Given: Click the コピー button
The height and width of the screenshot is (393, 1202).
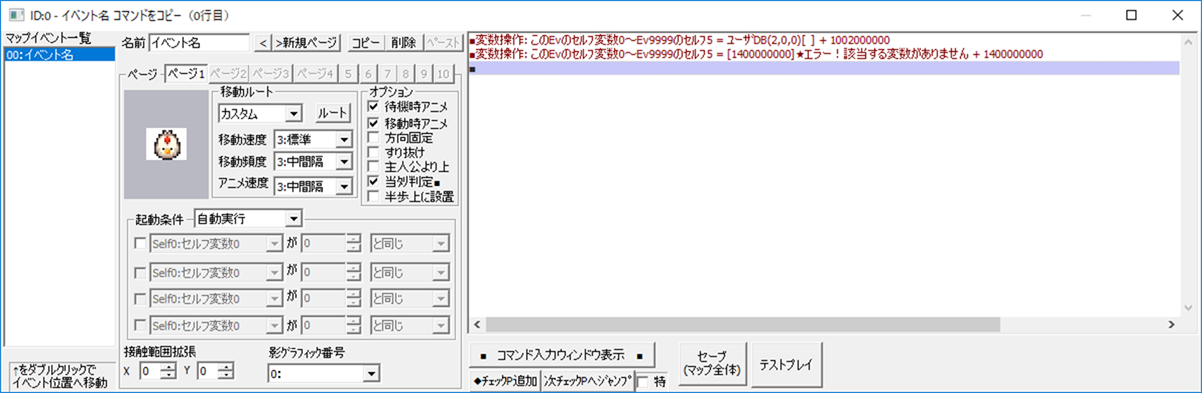Looking at the screenshot, I should pyautogui.click(x=366, y=43).
